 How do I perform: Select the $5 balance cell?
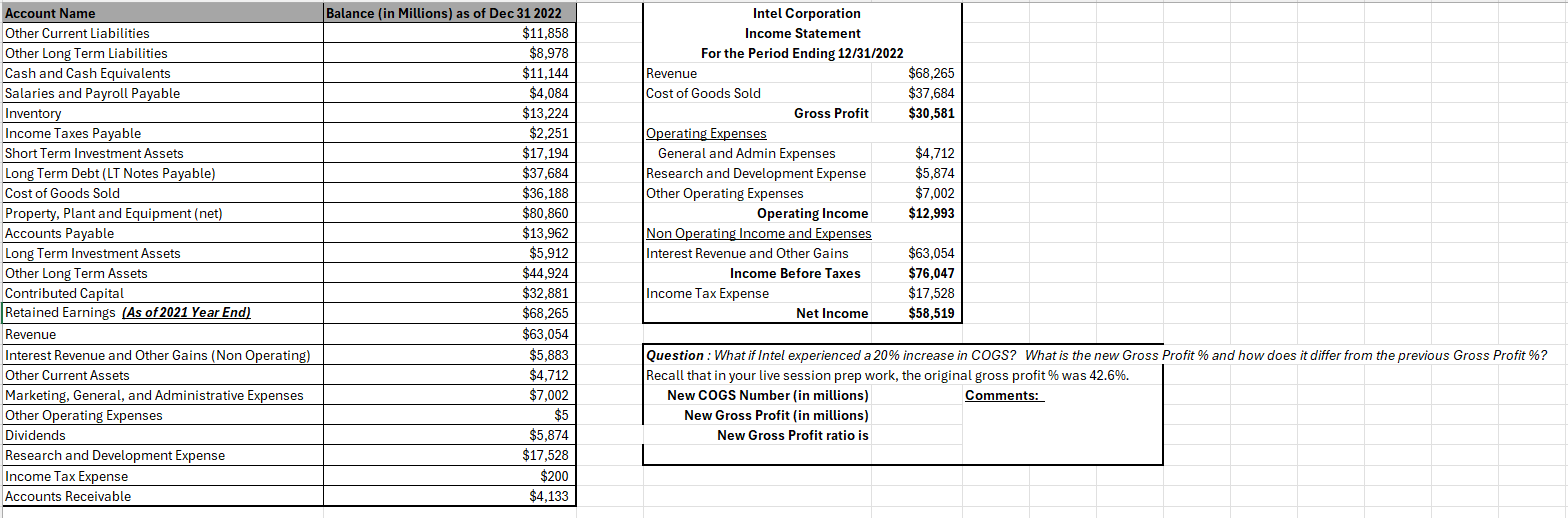click(450, 415)
